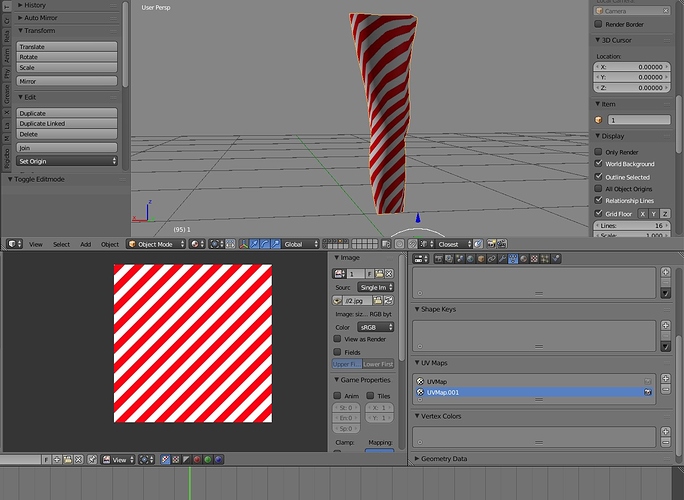
Task: Show only blue channel in image editor
Action: 219,459
